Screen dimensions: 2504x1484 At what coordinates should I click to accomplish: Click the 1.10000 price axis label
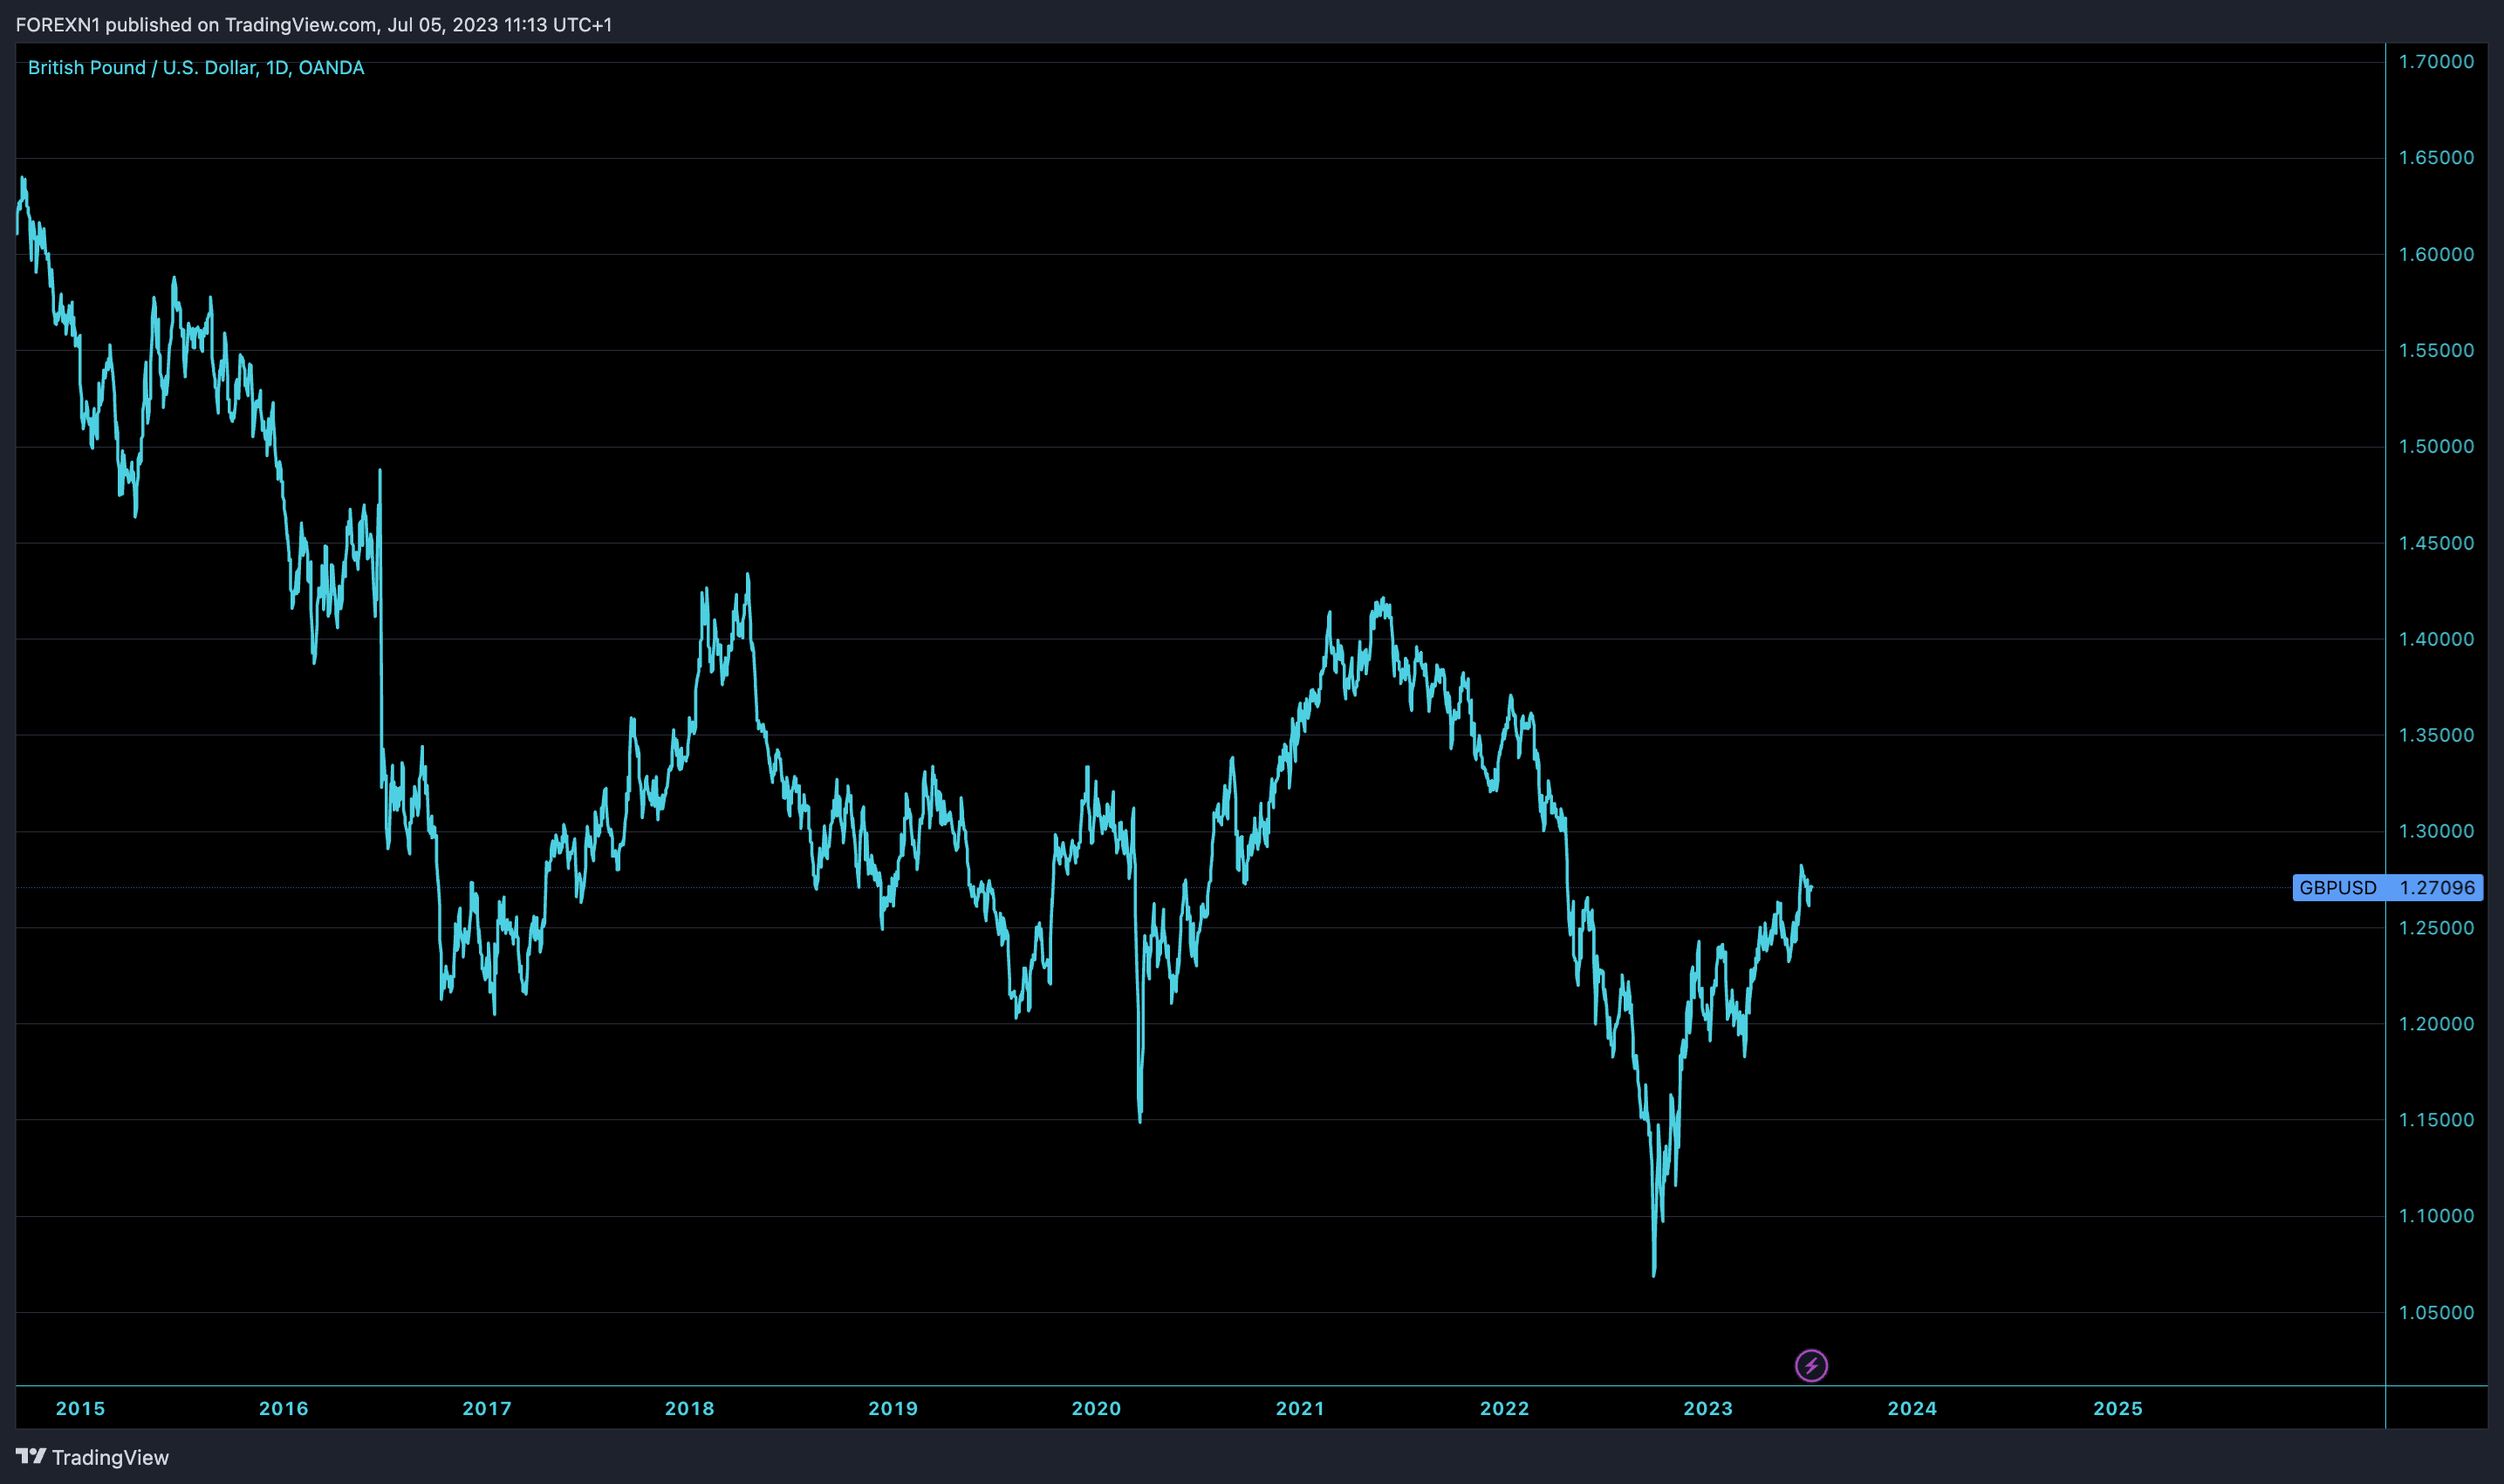(2436, 1216)
